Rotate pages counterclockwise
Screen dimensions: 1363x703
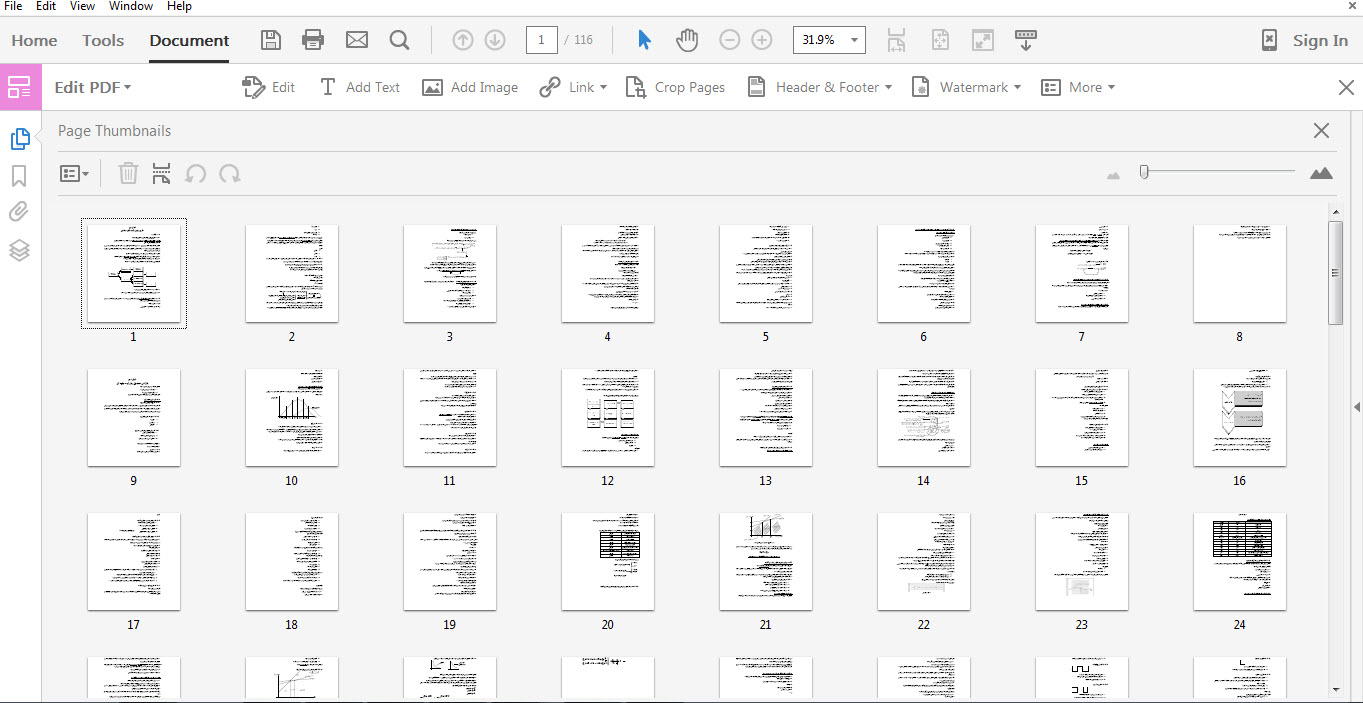(196, 174)
